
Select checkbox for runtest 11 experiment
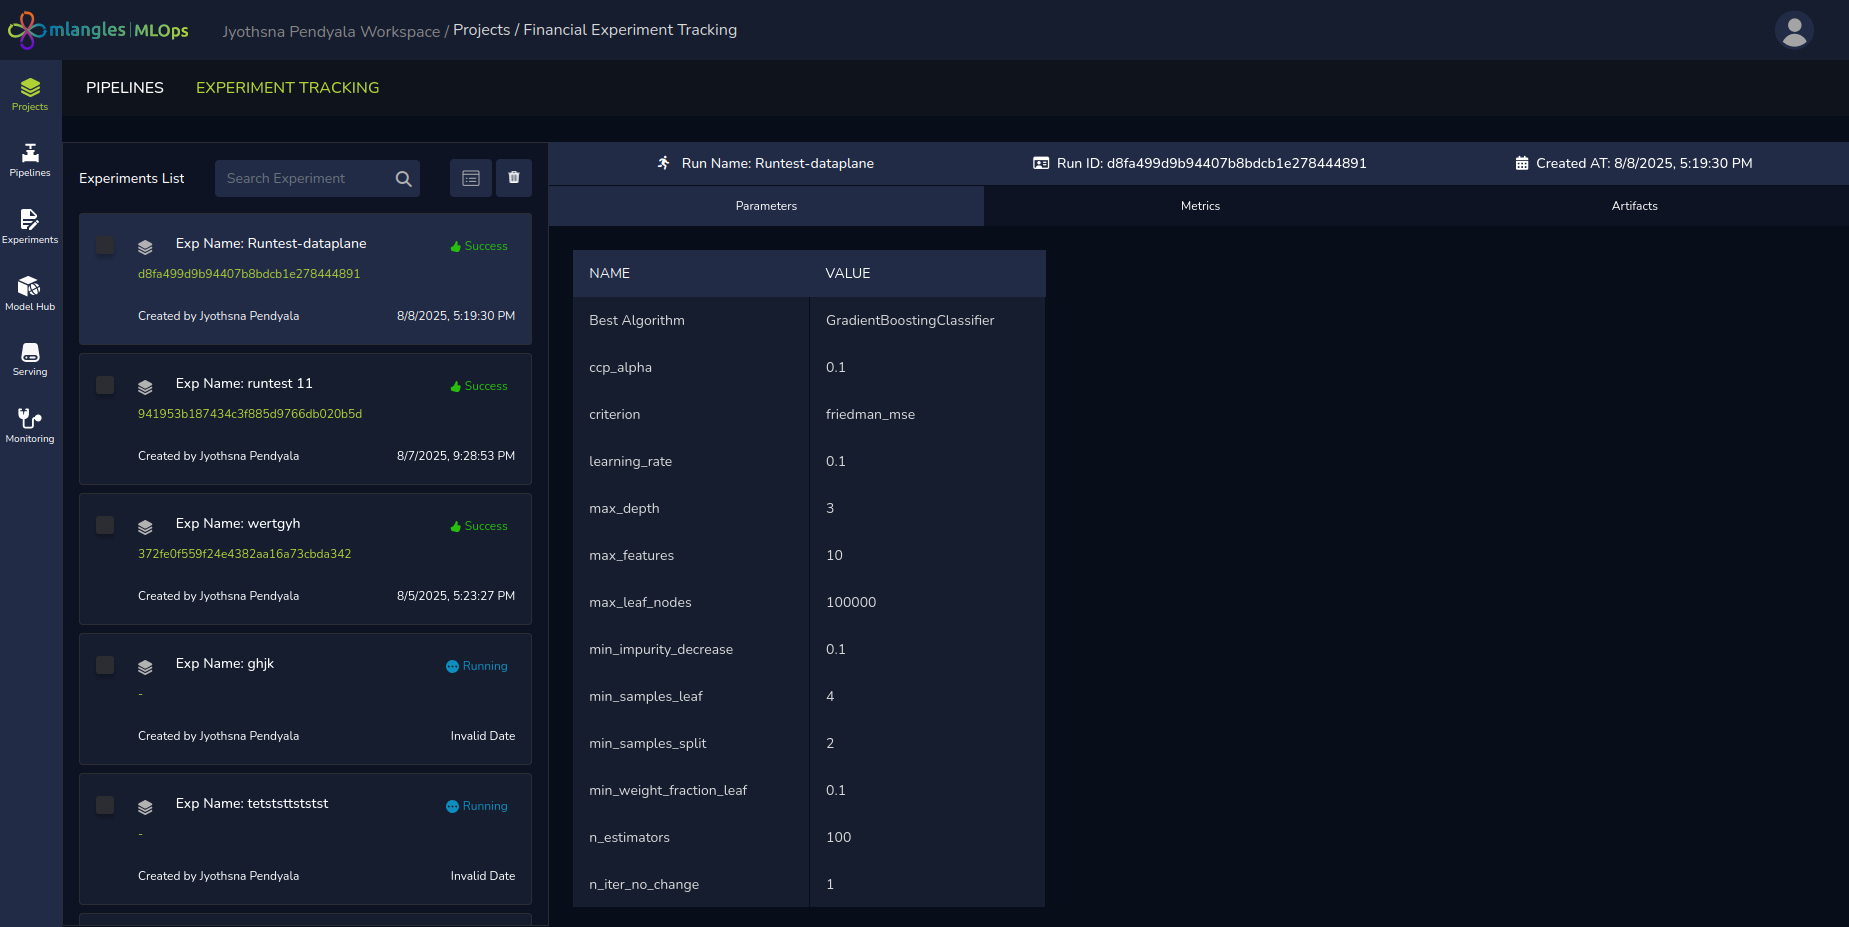pos(105,385)
